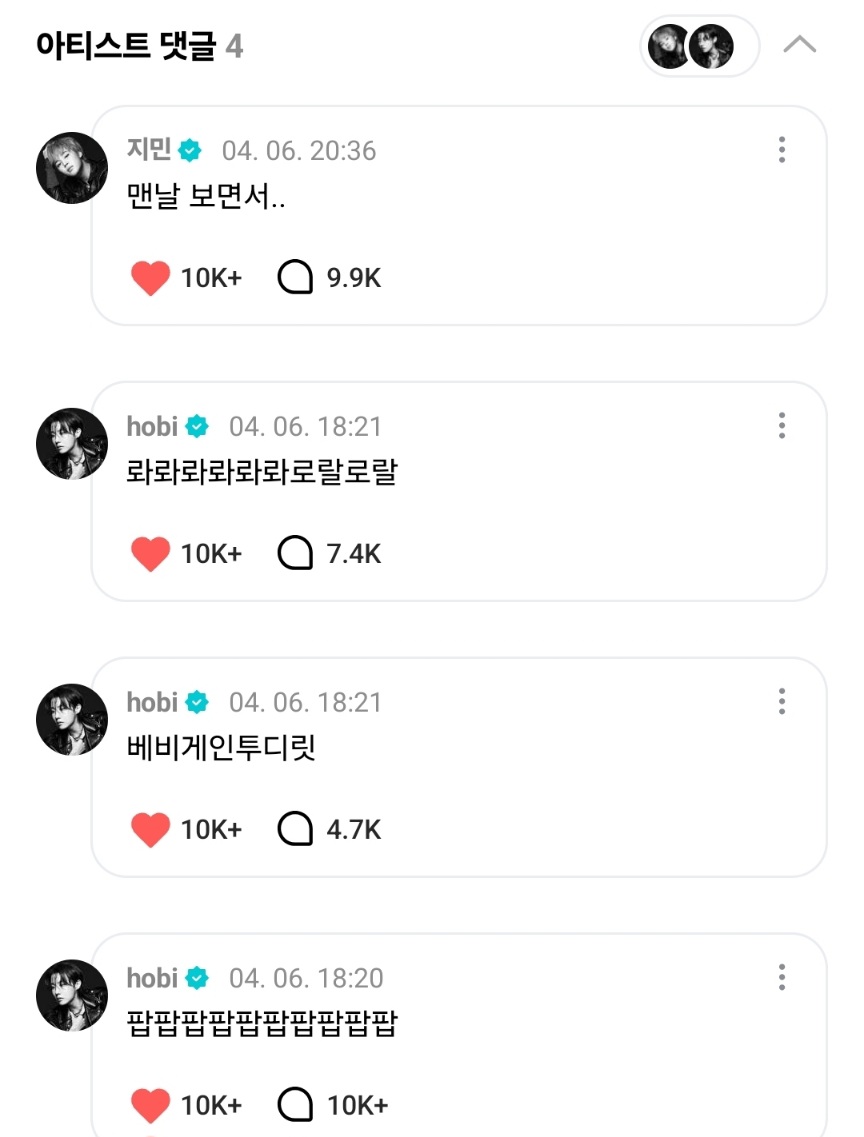
Task: Open the 4.7K replies bubble icon
Action: coord(295,830)
